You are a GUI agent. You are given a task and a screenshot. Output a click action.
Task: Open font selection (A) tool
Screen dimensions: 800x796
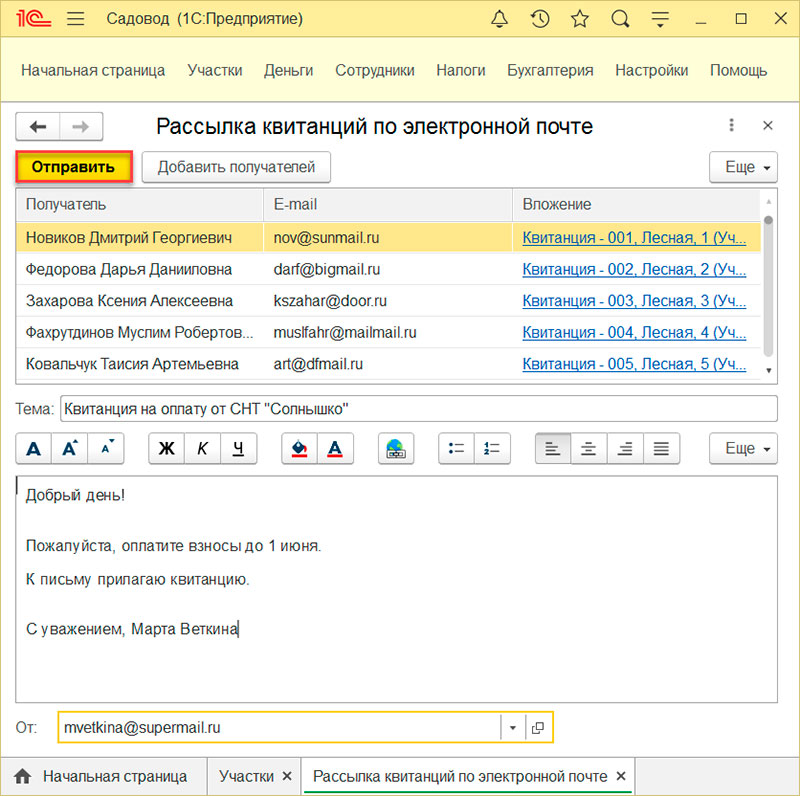34,449
